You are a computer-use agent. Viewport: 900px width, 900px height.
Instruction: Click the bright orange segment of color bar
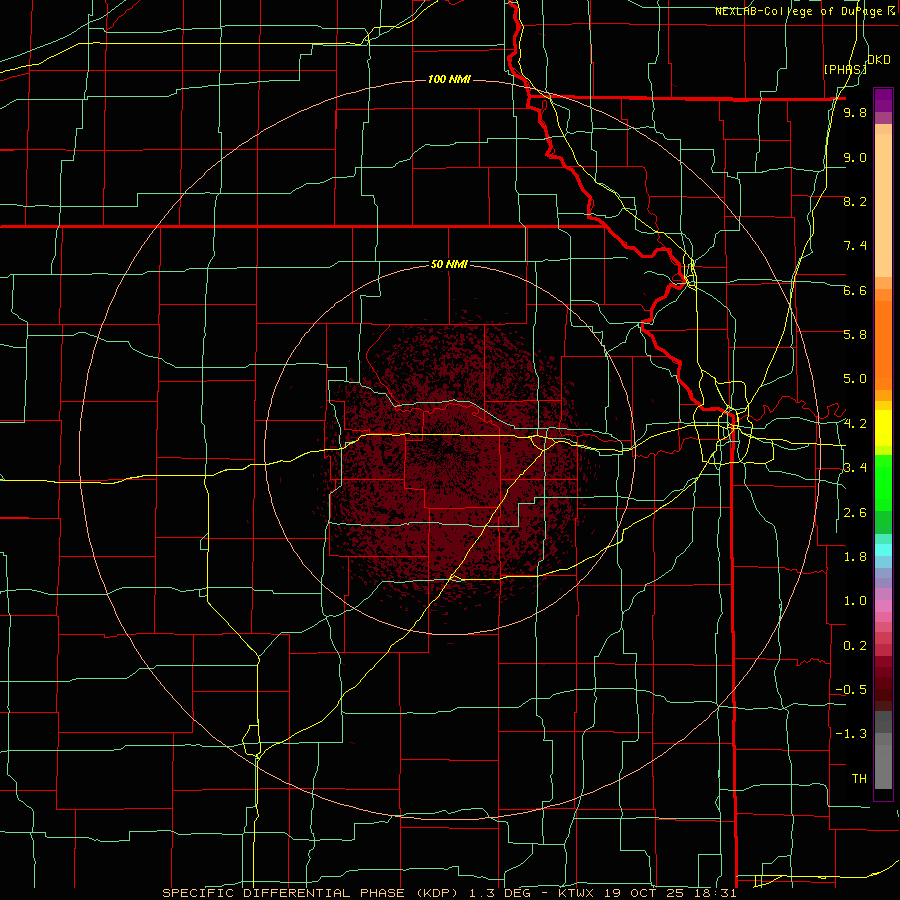pyautogui.click(x=883, y=344)
